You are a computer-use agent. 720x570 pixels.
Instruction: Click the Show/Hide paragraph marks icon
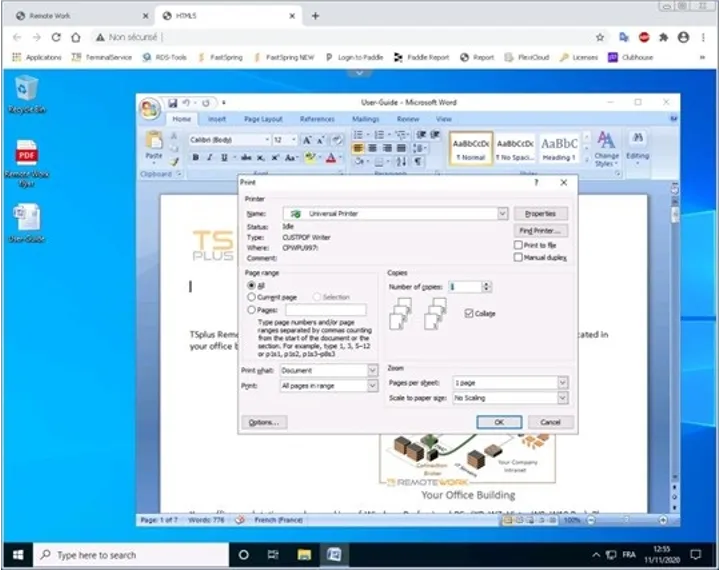[x=418, y=161]
